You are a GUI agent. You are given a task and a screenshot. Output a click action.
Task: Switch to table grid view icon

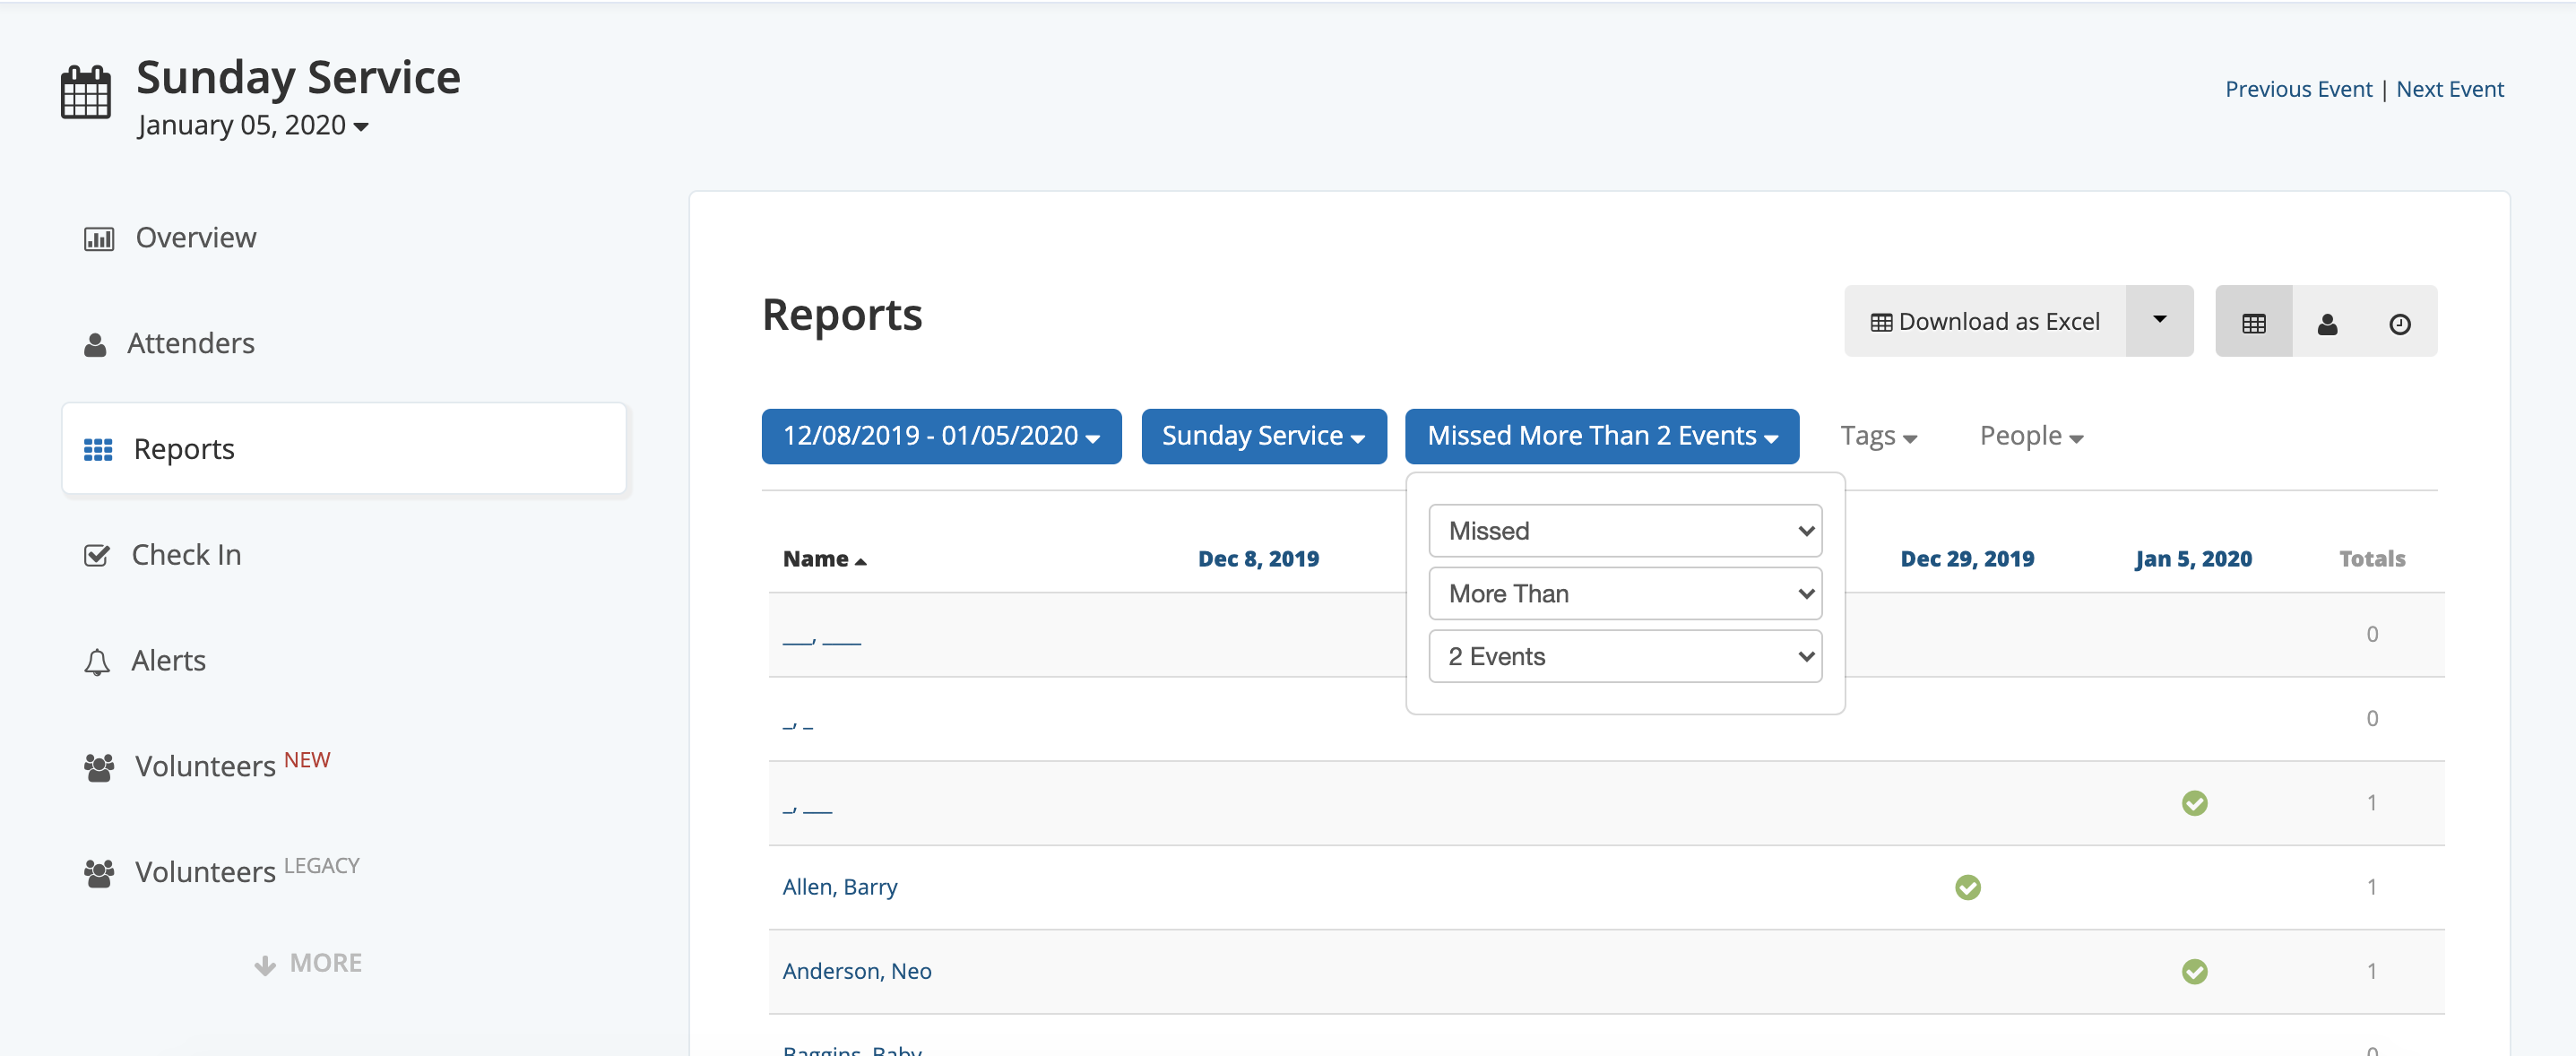pyautogui.click(x=2254, y=323)
